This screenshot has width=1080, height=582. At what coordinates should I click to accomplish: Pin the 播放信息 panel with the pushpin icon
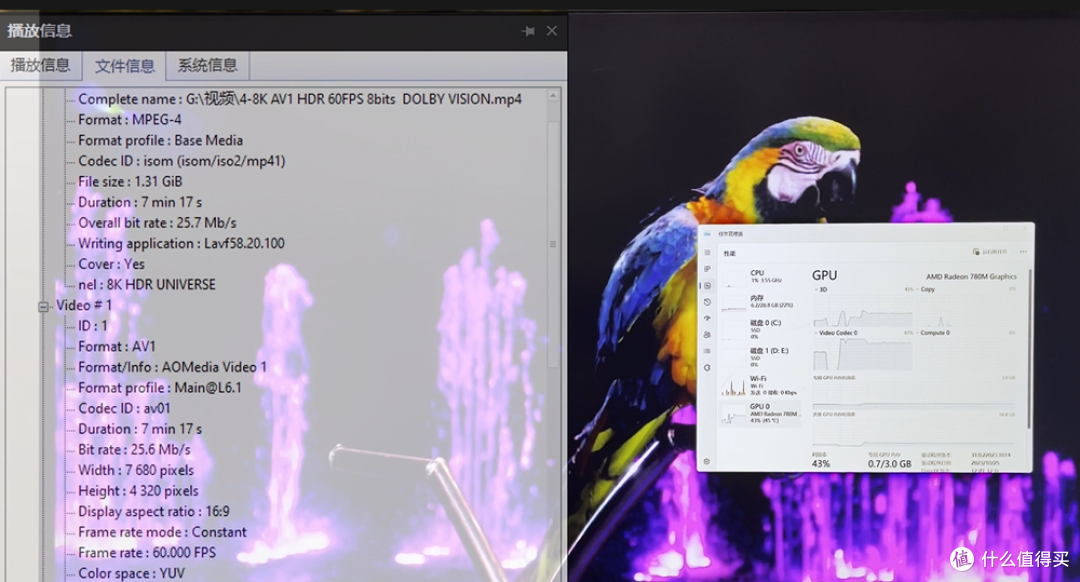[528, 31]
